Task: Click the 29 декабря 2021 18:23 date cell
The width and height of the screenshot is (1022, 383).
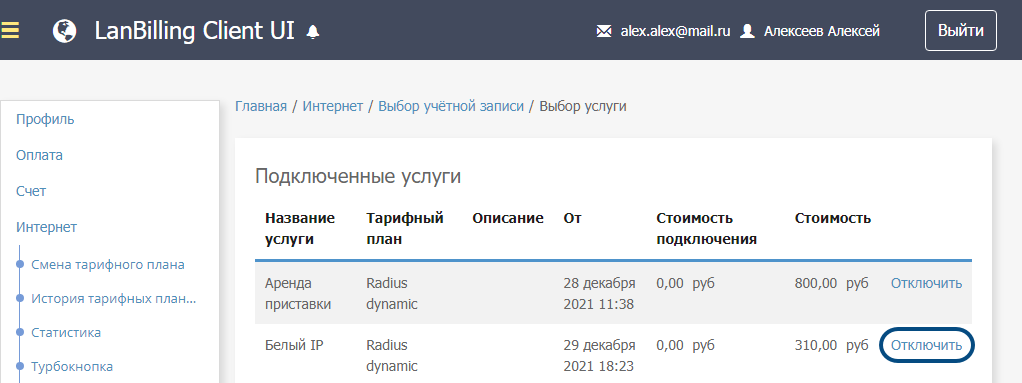Action: pyautogui.click(x=599, y=356)
